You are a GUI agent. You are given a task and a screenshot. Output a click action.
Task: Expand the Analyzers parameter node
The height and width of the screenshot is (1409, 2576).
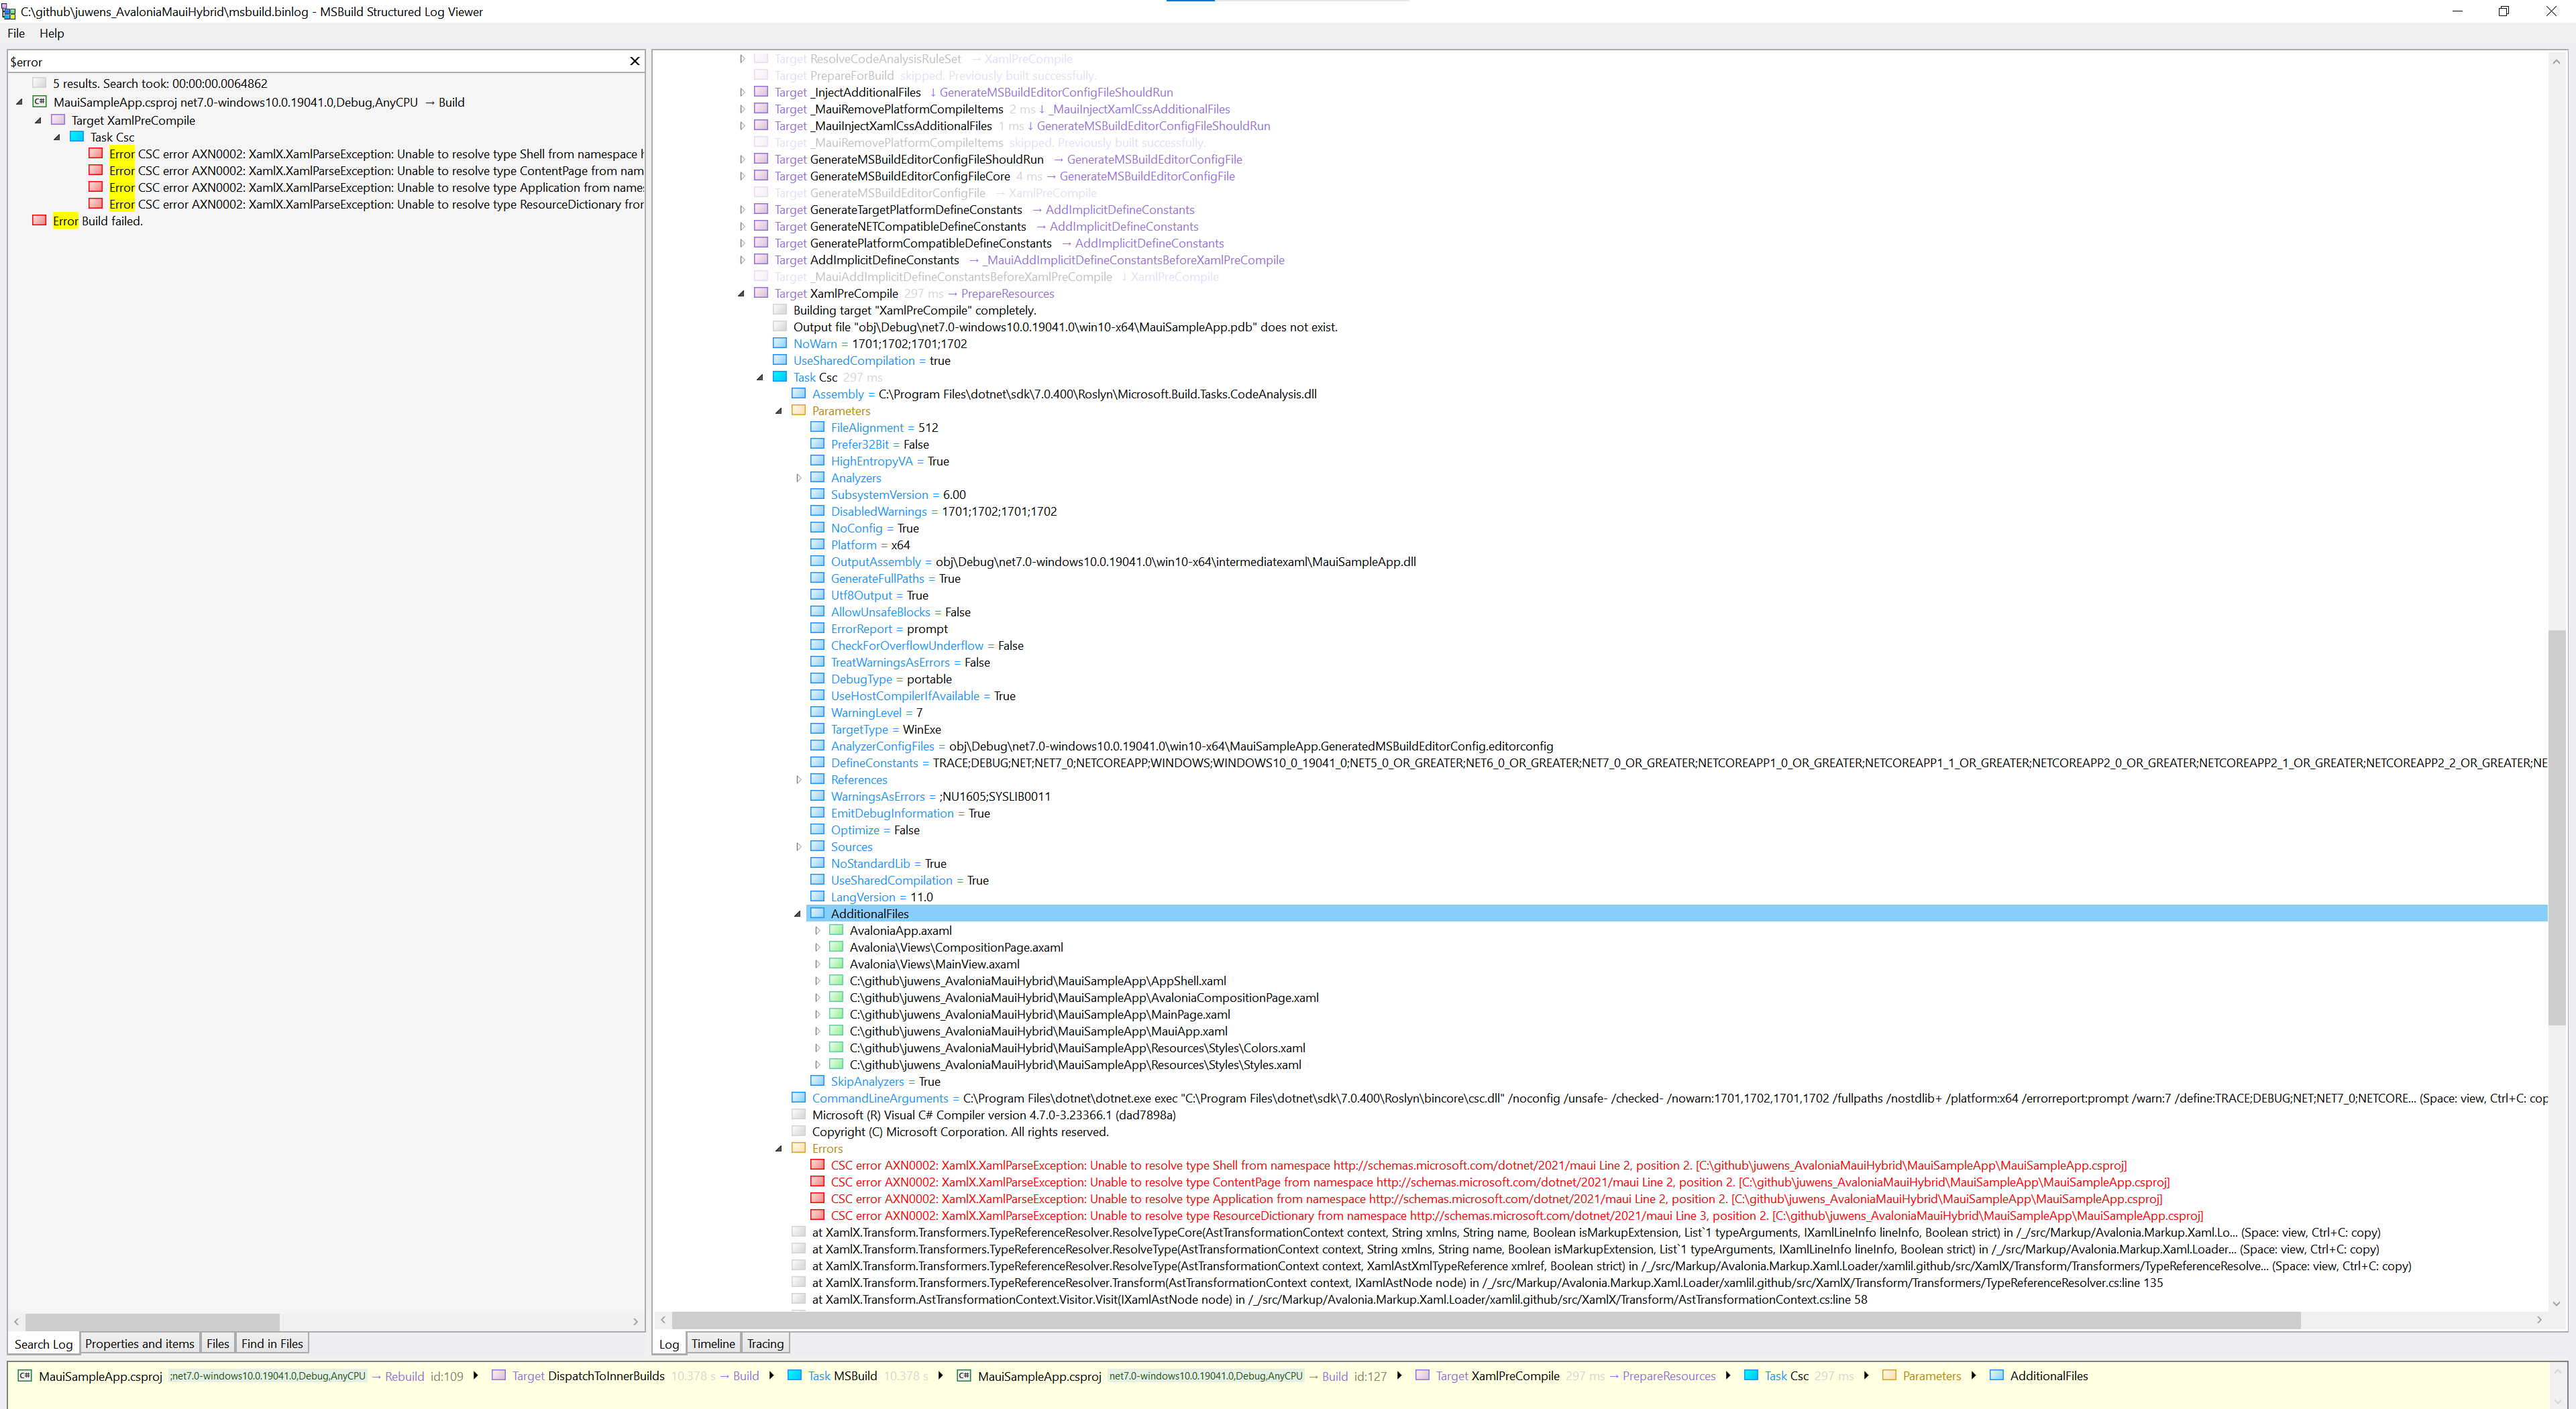tap(799, 478)
